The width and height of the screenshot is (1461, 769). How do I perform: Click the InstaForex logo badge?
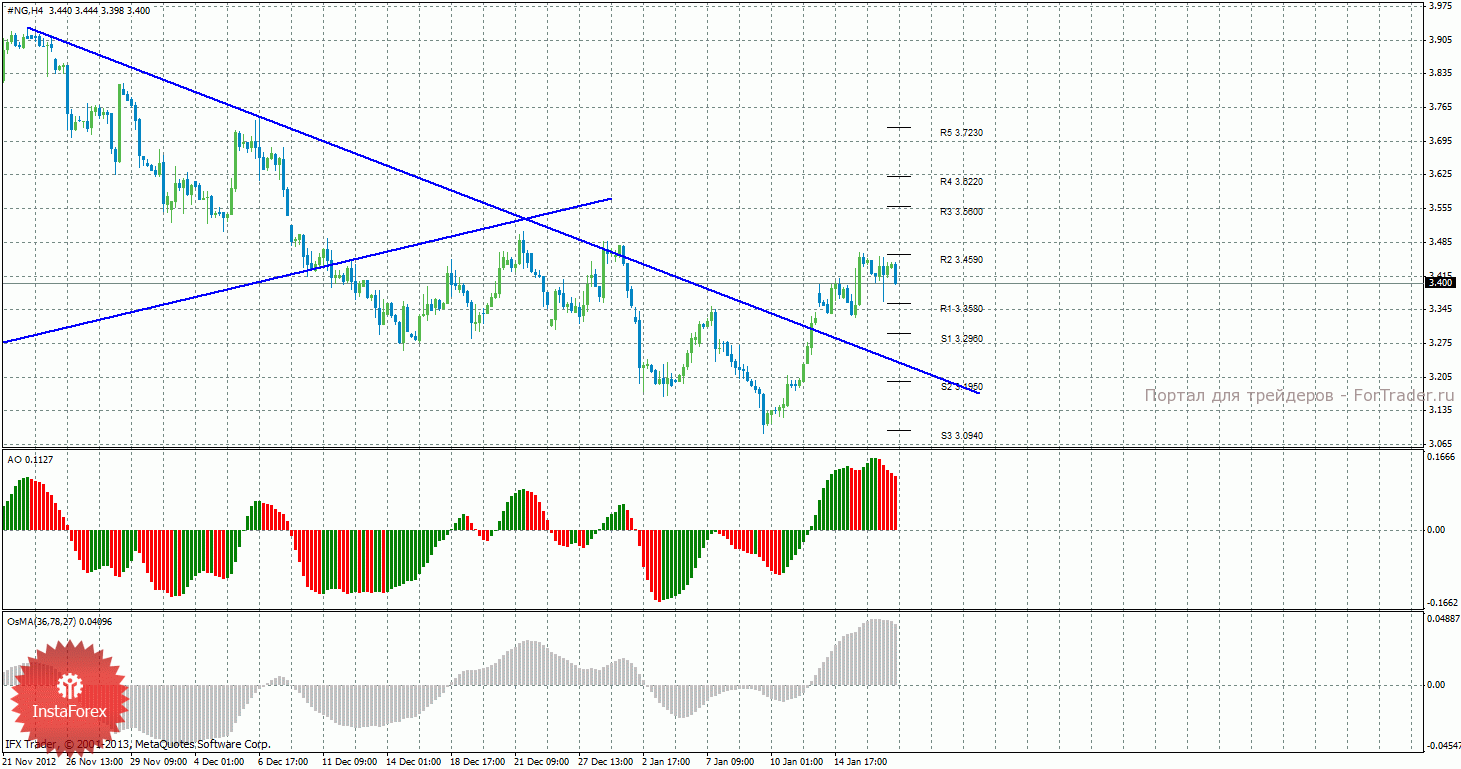68,698
